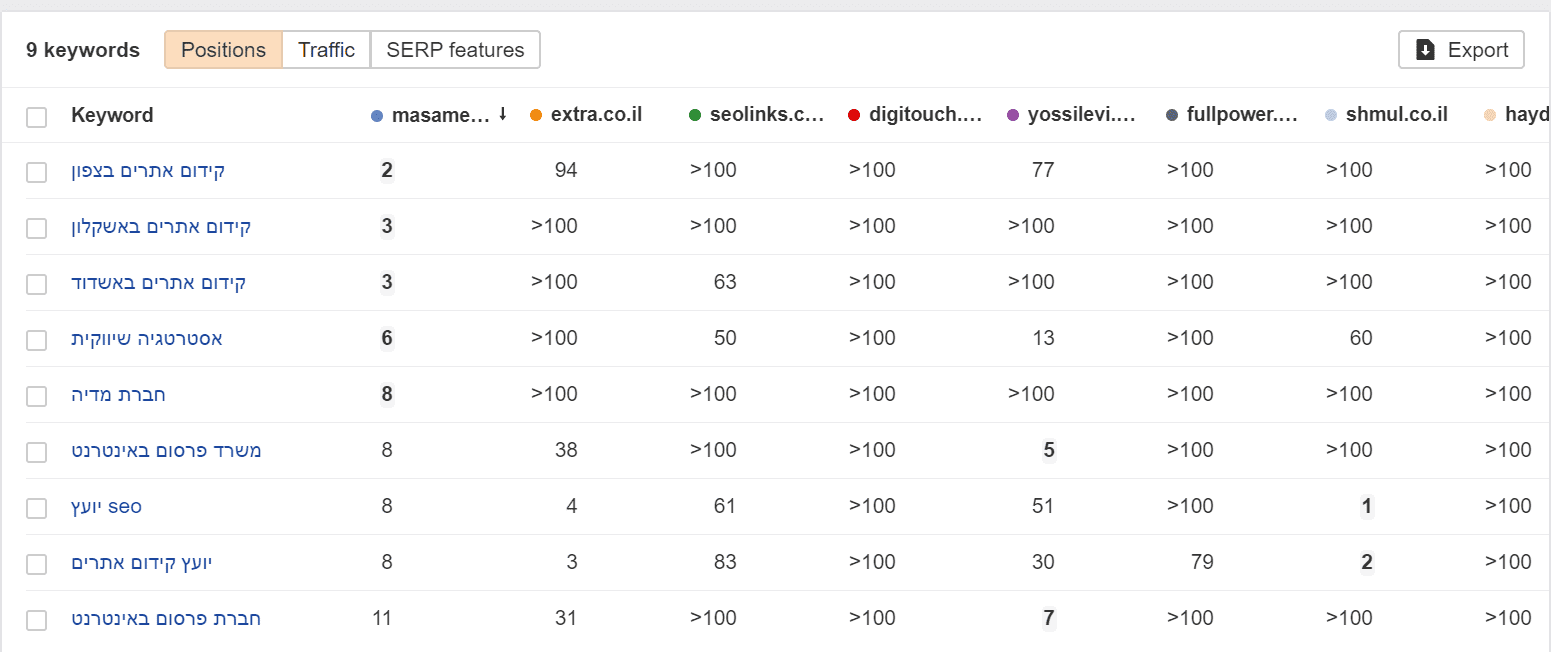Click the Export download icon
Viewport: 1551px width, 652px height.
[x=1426, y=50]
